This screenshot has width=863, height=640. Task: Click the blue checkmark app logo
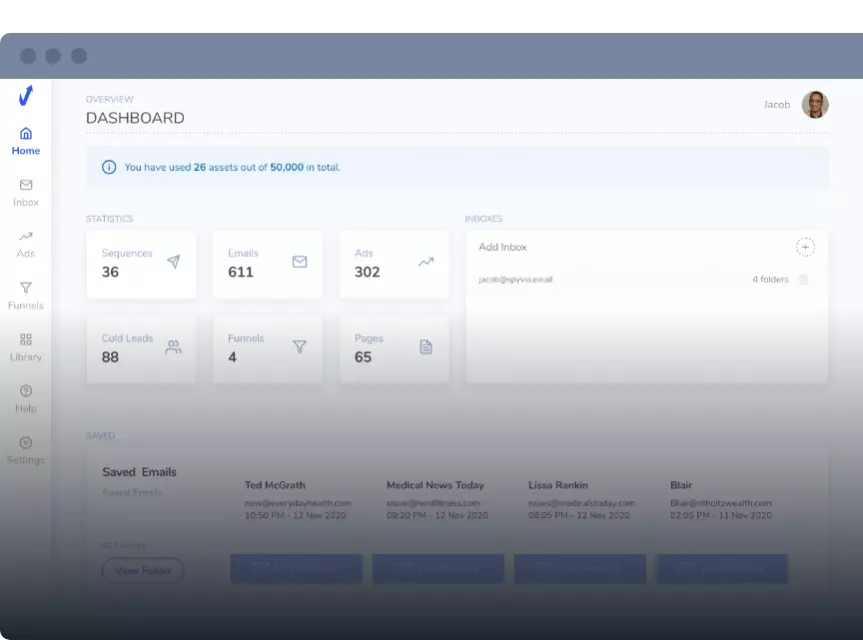point(26,96)
